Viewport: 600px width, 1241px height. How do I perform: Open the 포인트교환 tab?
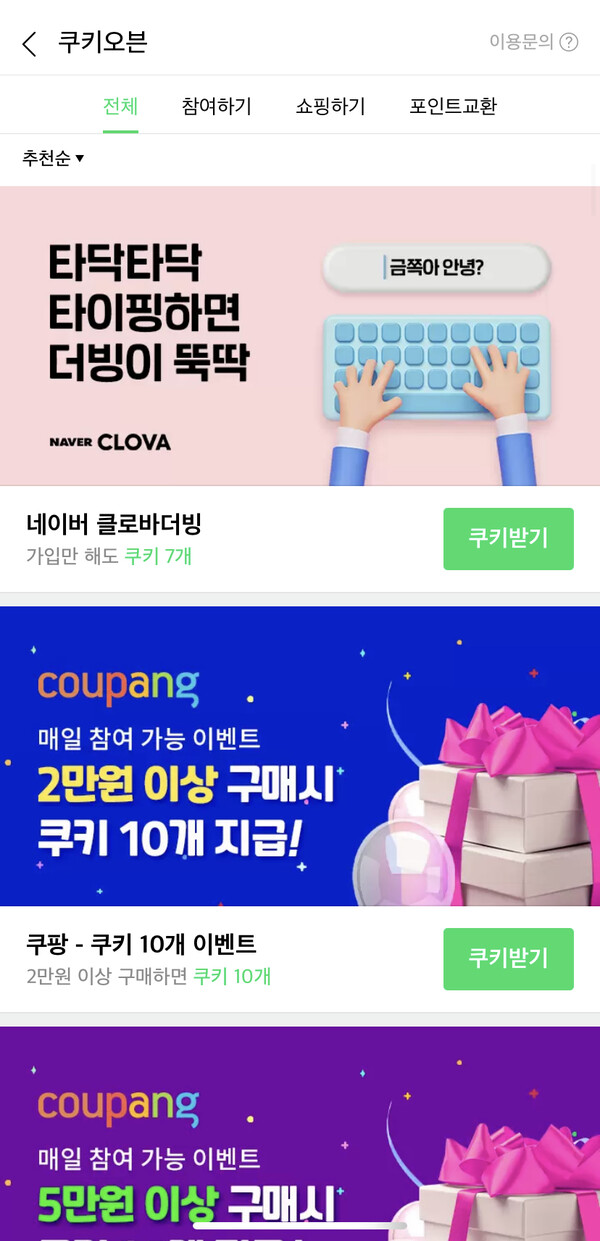point(453,106)
